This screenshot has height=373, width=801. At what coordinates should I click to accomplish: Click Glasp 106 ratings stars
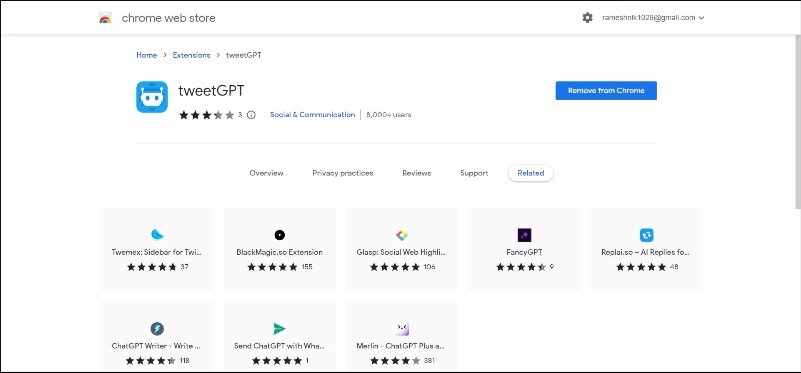[x=395, y=267]
